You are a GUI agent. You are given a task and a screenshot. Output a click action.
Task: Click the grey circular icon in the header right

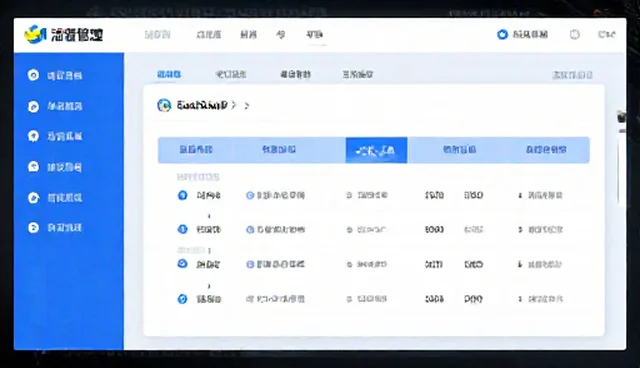tap(575, 35)
